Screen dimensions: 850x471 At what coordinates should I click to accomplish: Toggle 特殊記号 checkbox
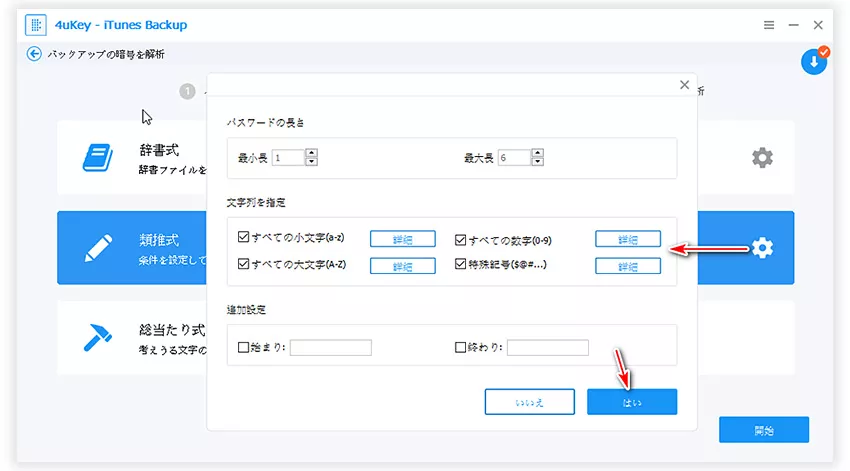(x=461, y=265)
